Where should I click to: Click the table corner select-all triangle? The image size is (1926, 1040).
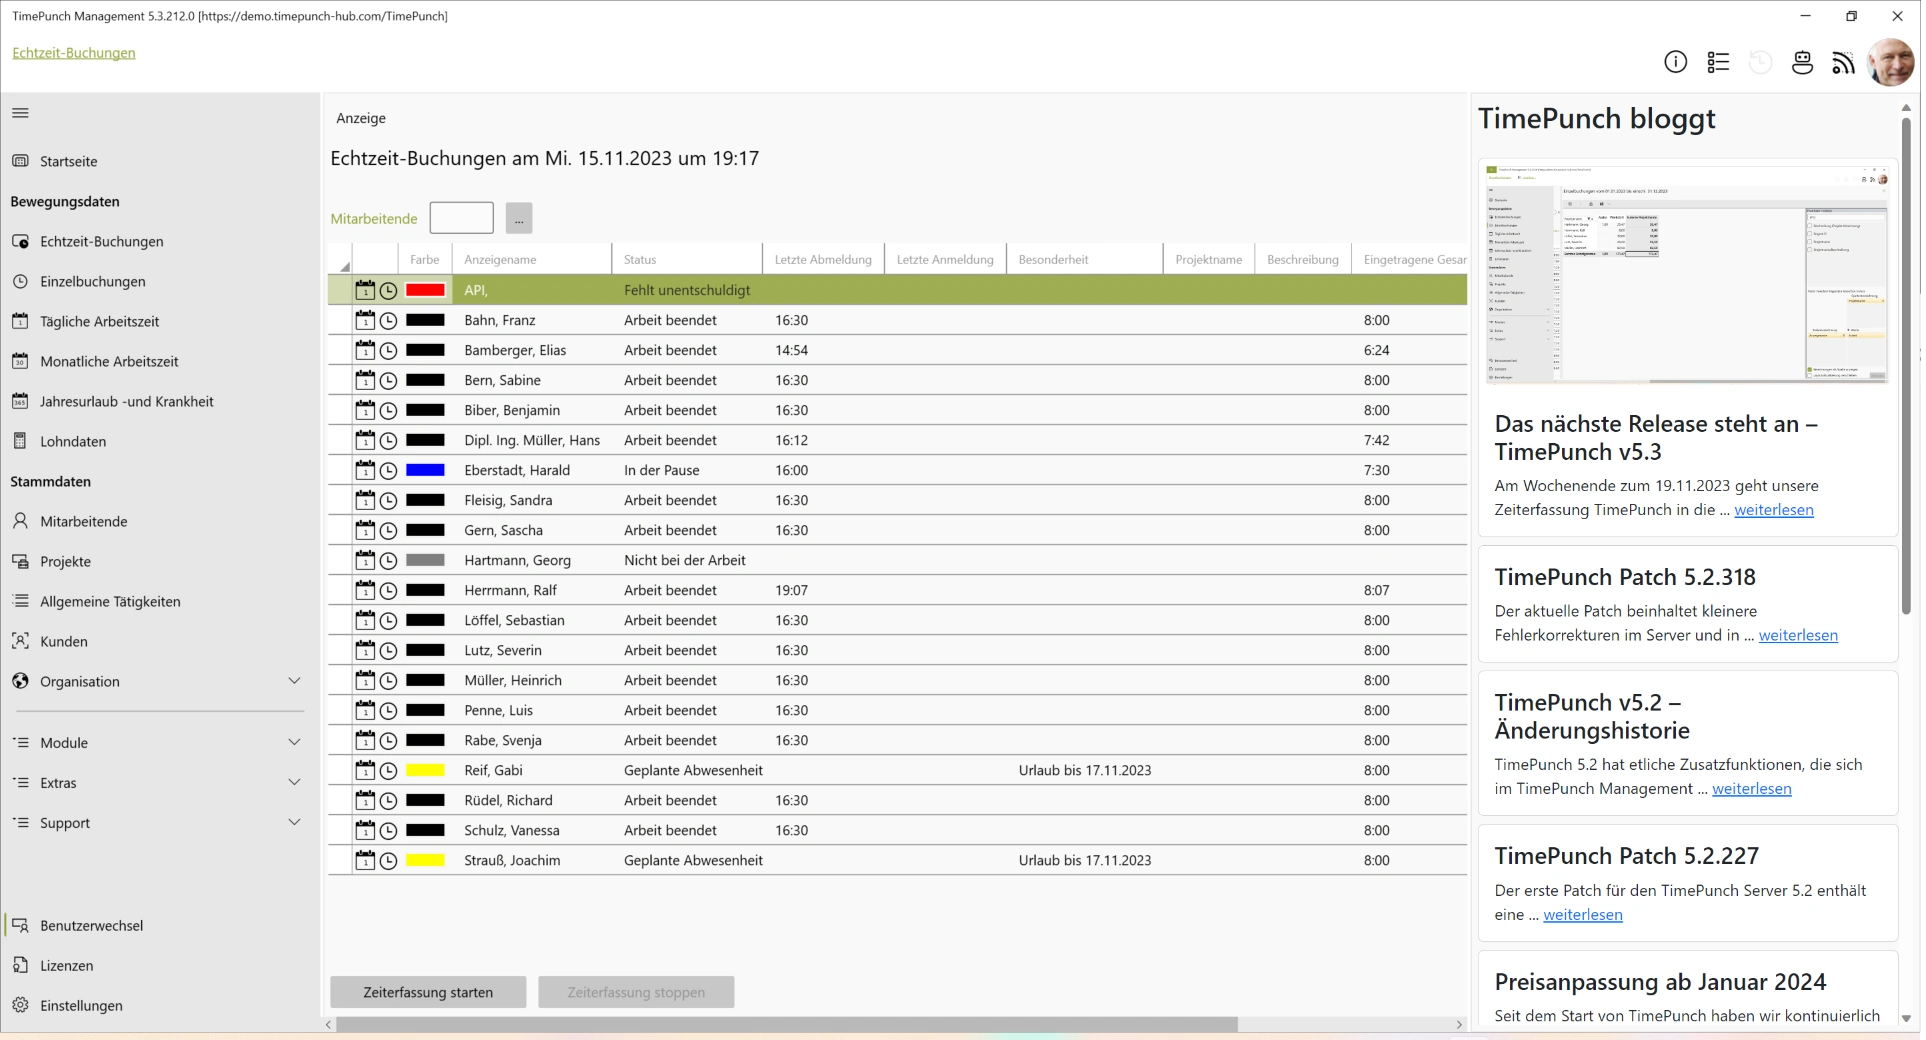(344, 266)
